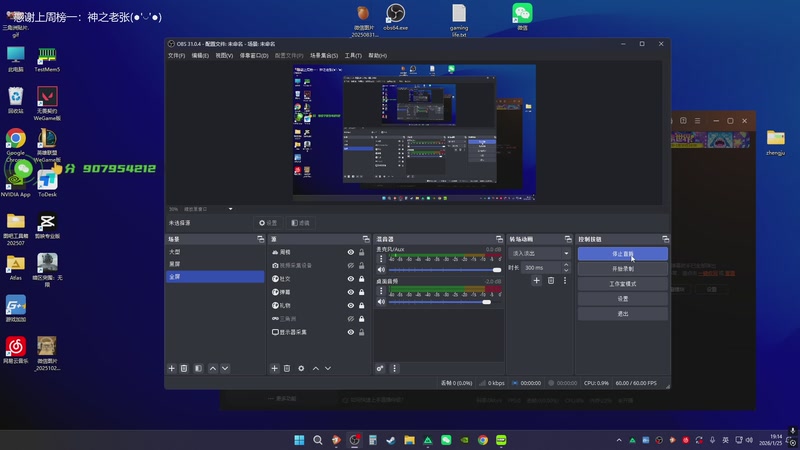Move source up in the Sources toolbar
This screenshot has height=450, width=800.
[316, 368]
